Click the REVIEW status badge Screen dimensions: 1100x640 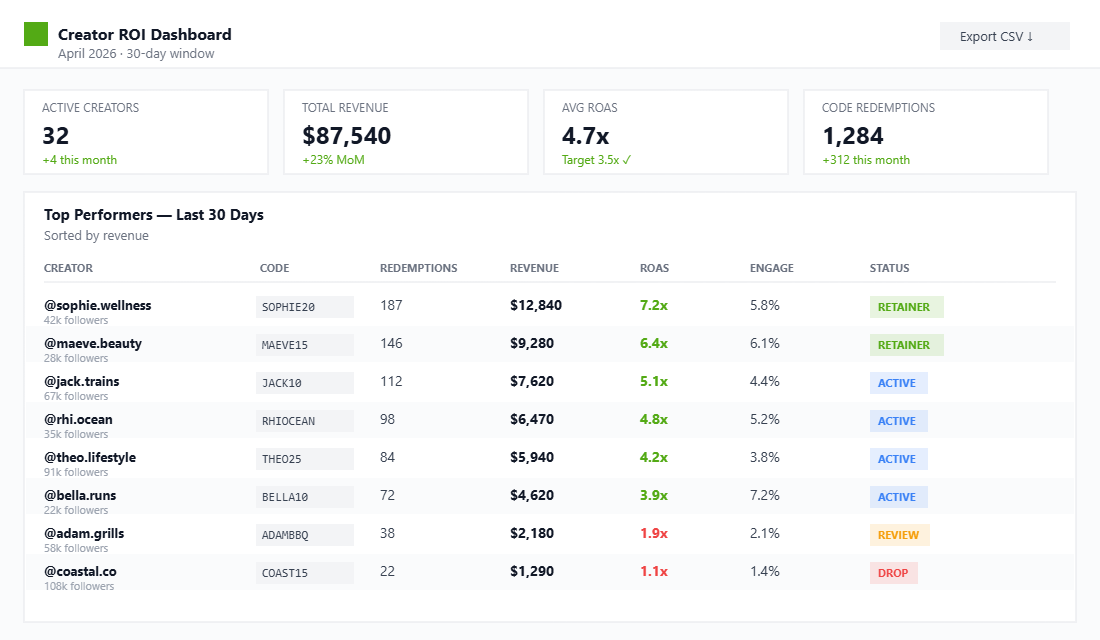pos(899,534)
